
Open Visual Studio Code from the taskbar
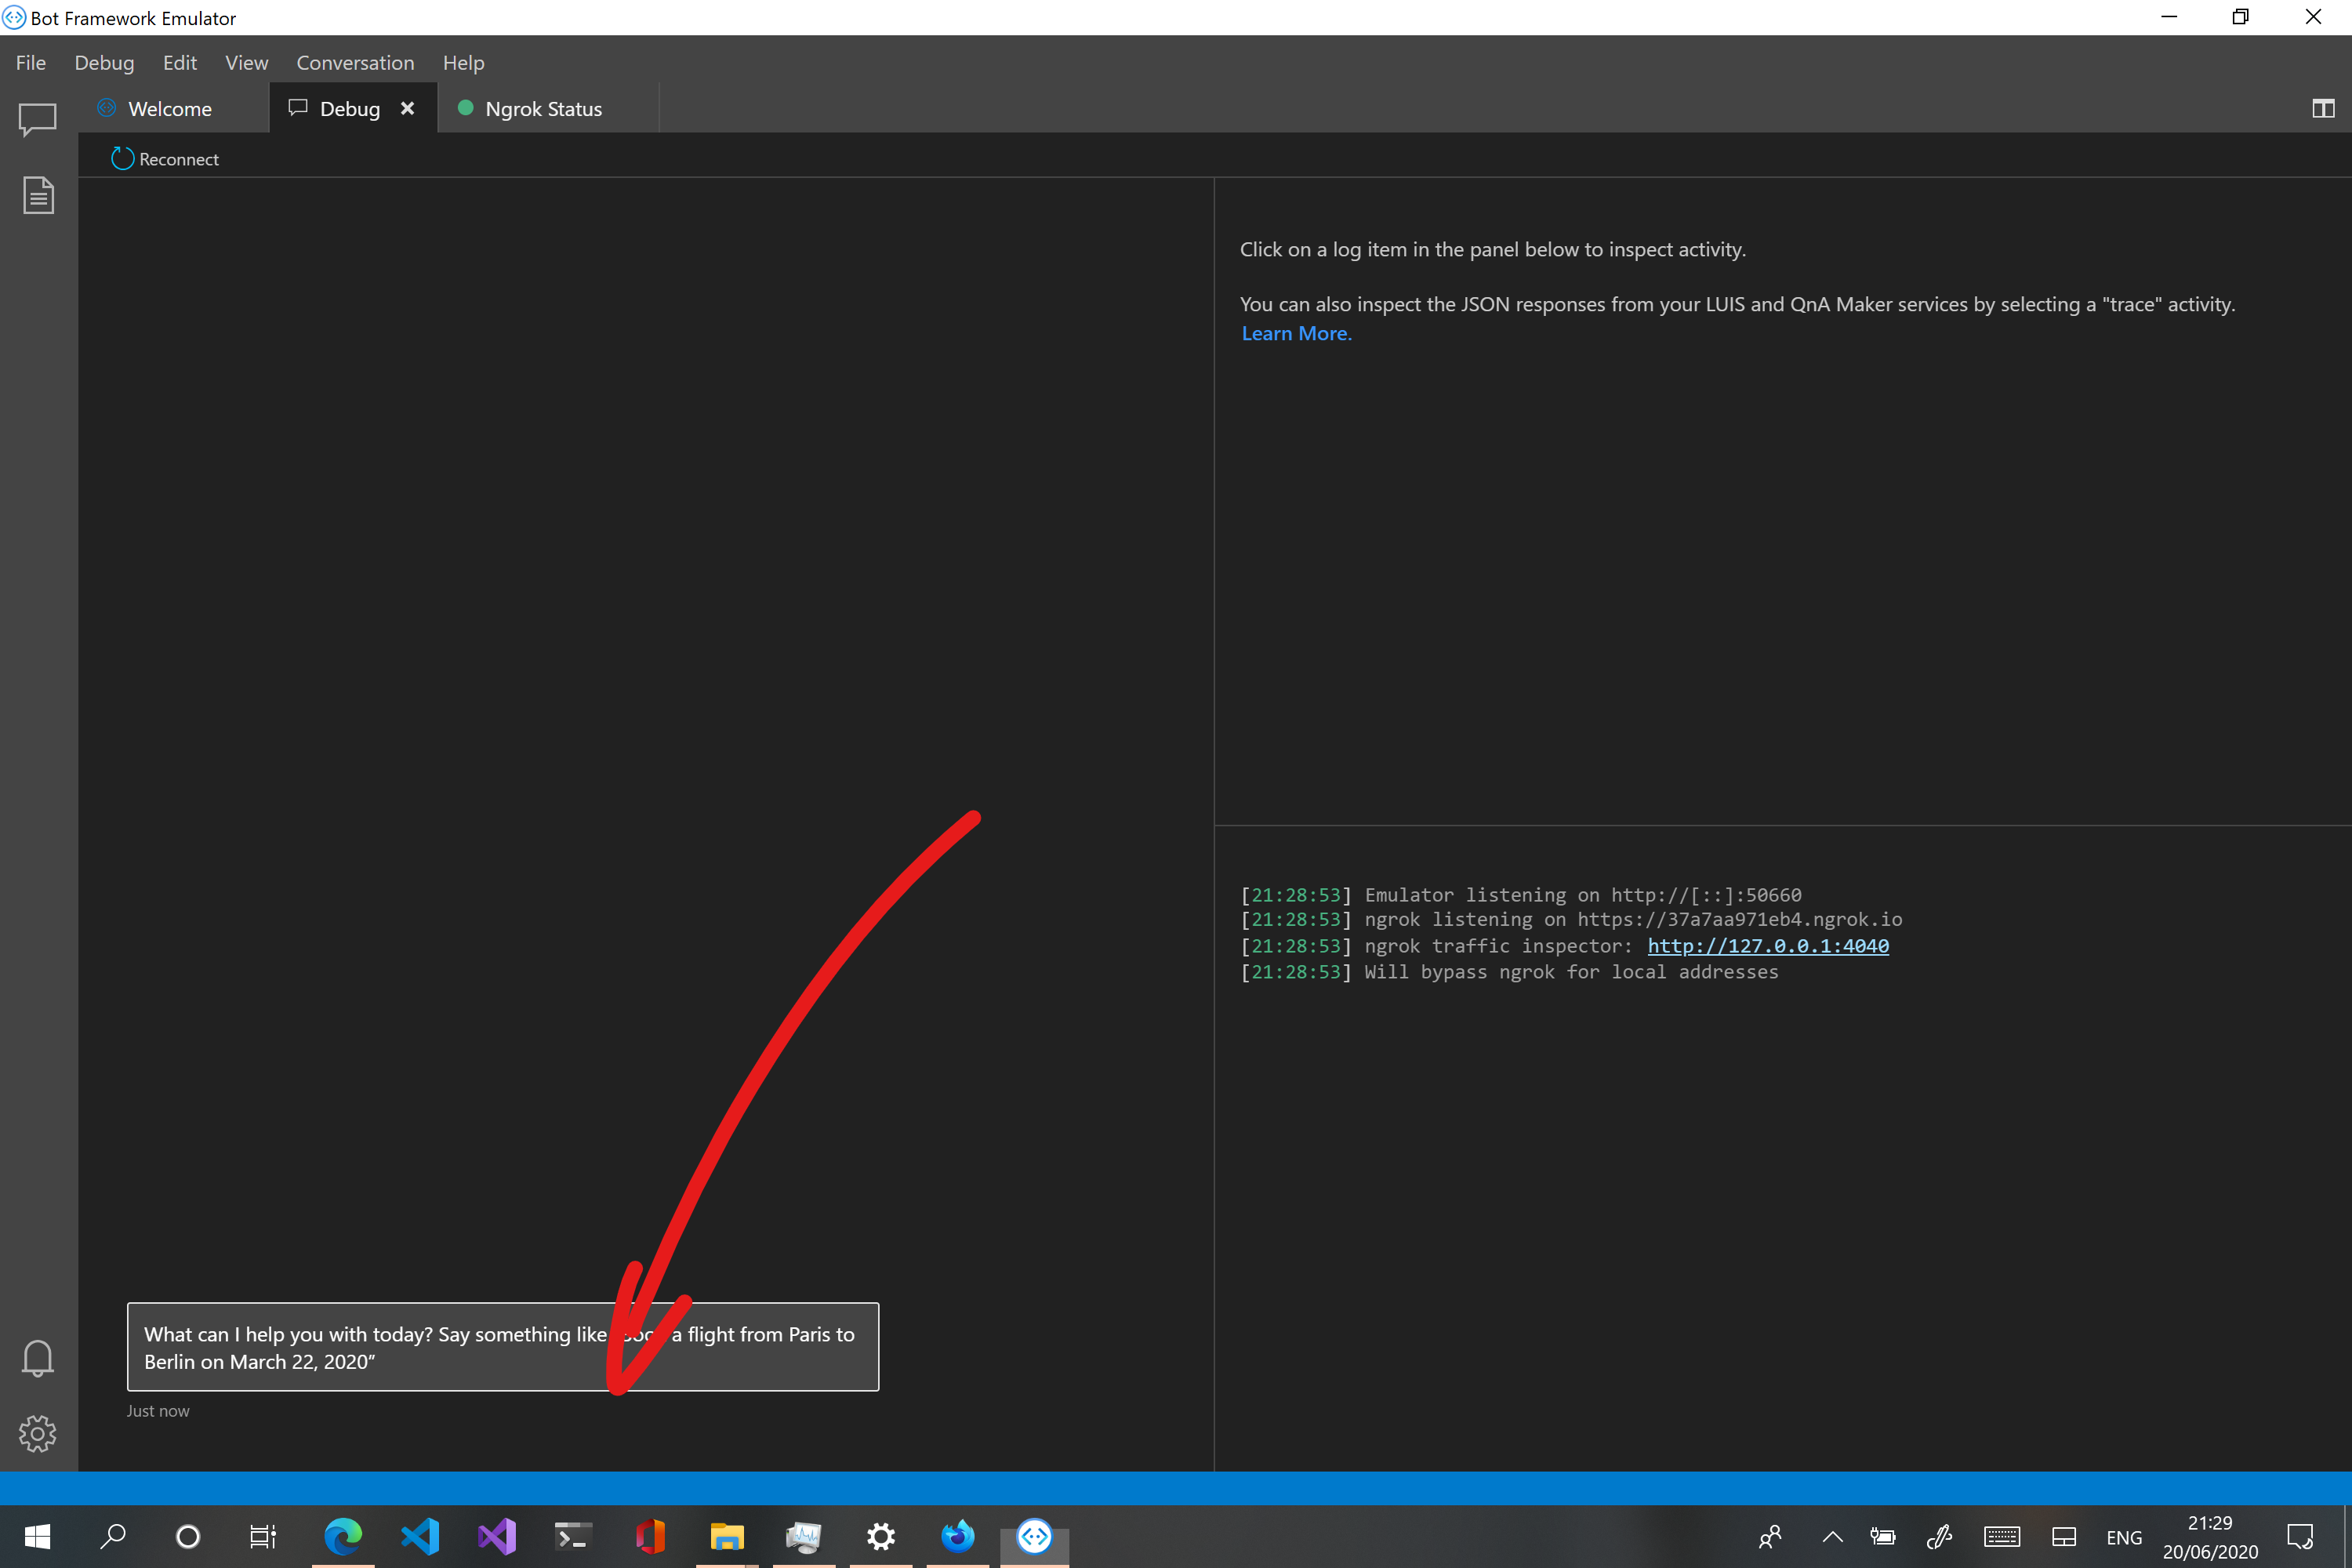point(420,1537)
